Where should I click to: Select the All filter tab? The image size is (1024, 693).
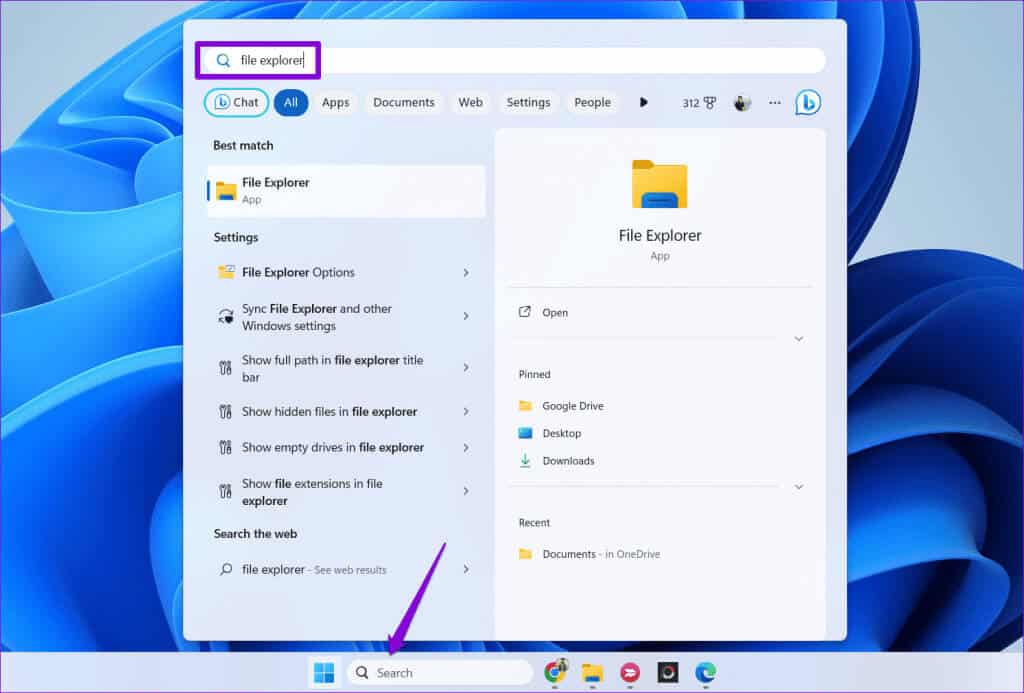coord(291,103)
